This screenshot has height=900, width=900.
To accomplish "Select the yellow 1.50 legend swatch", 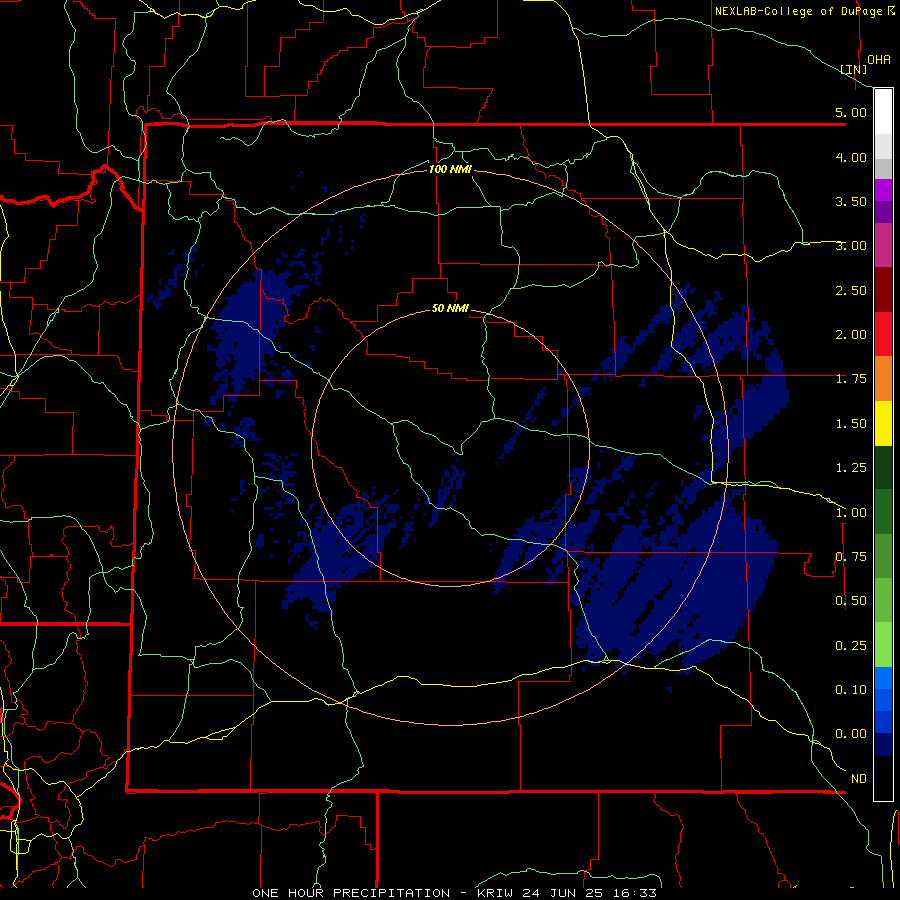I will (x=883, y=423).
